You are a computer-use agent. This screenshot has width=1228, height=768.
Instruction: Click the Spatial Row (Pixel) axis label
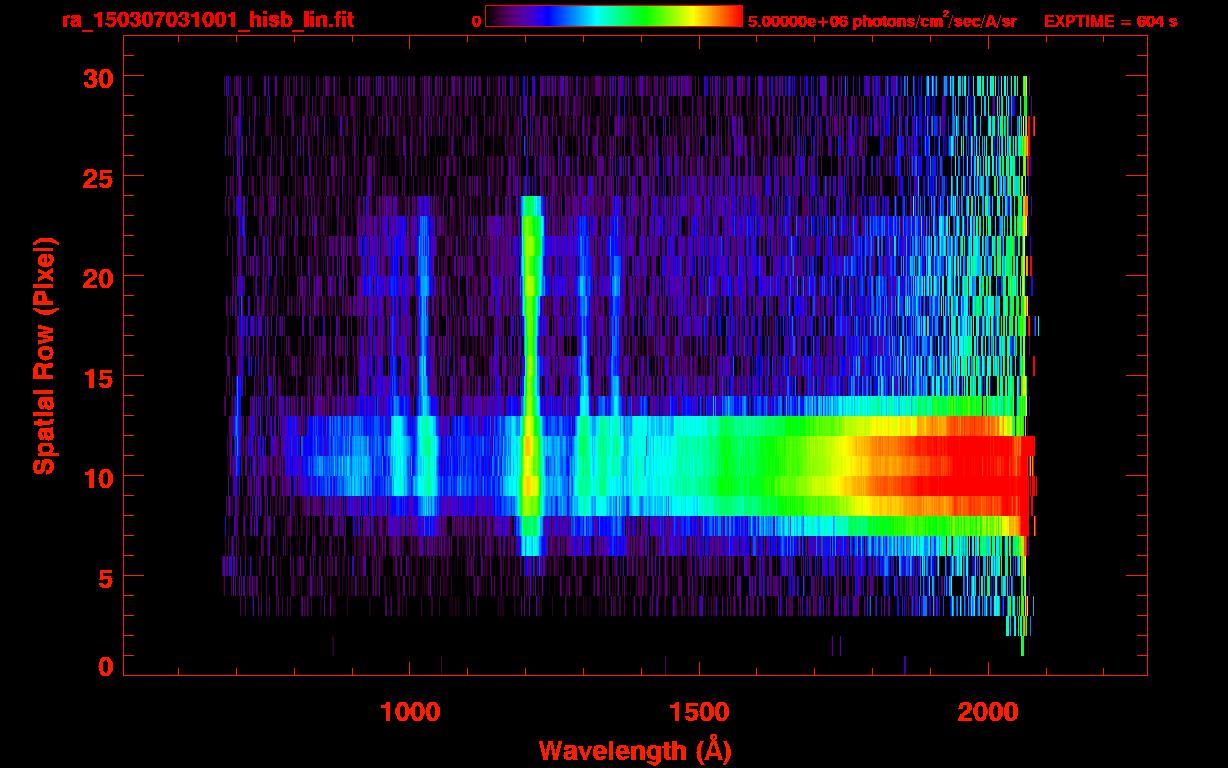[x=44, y=355]
